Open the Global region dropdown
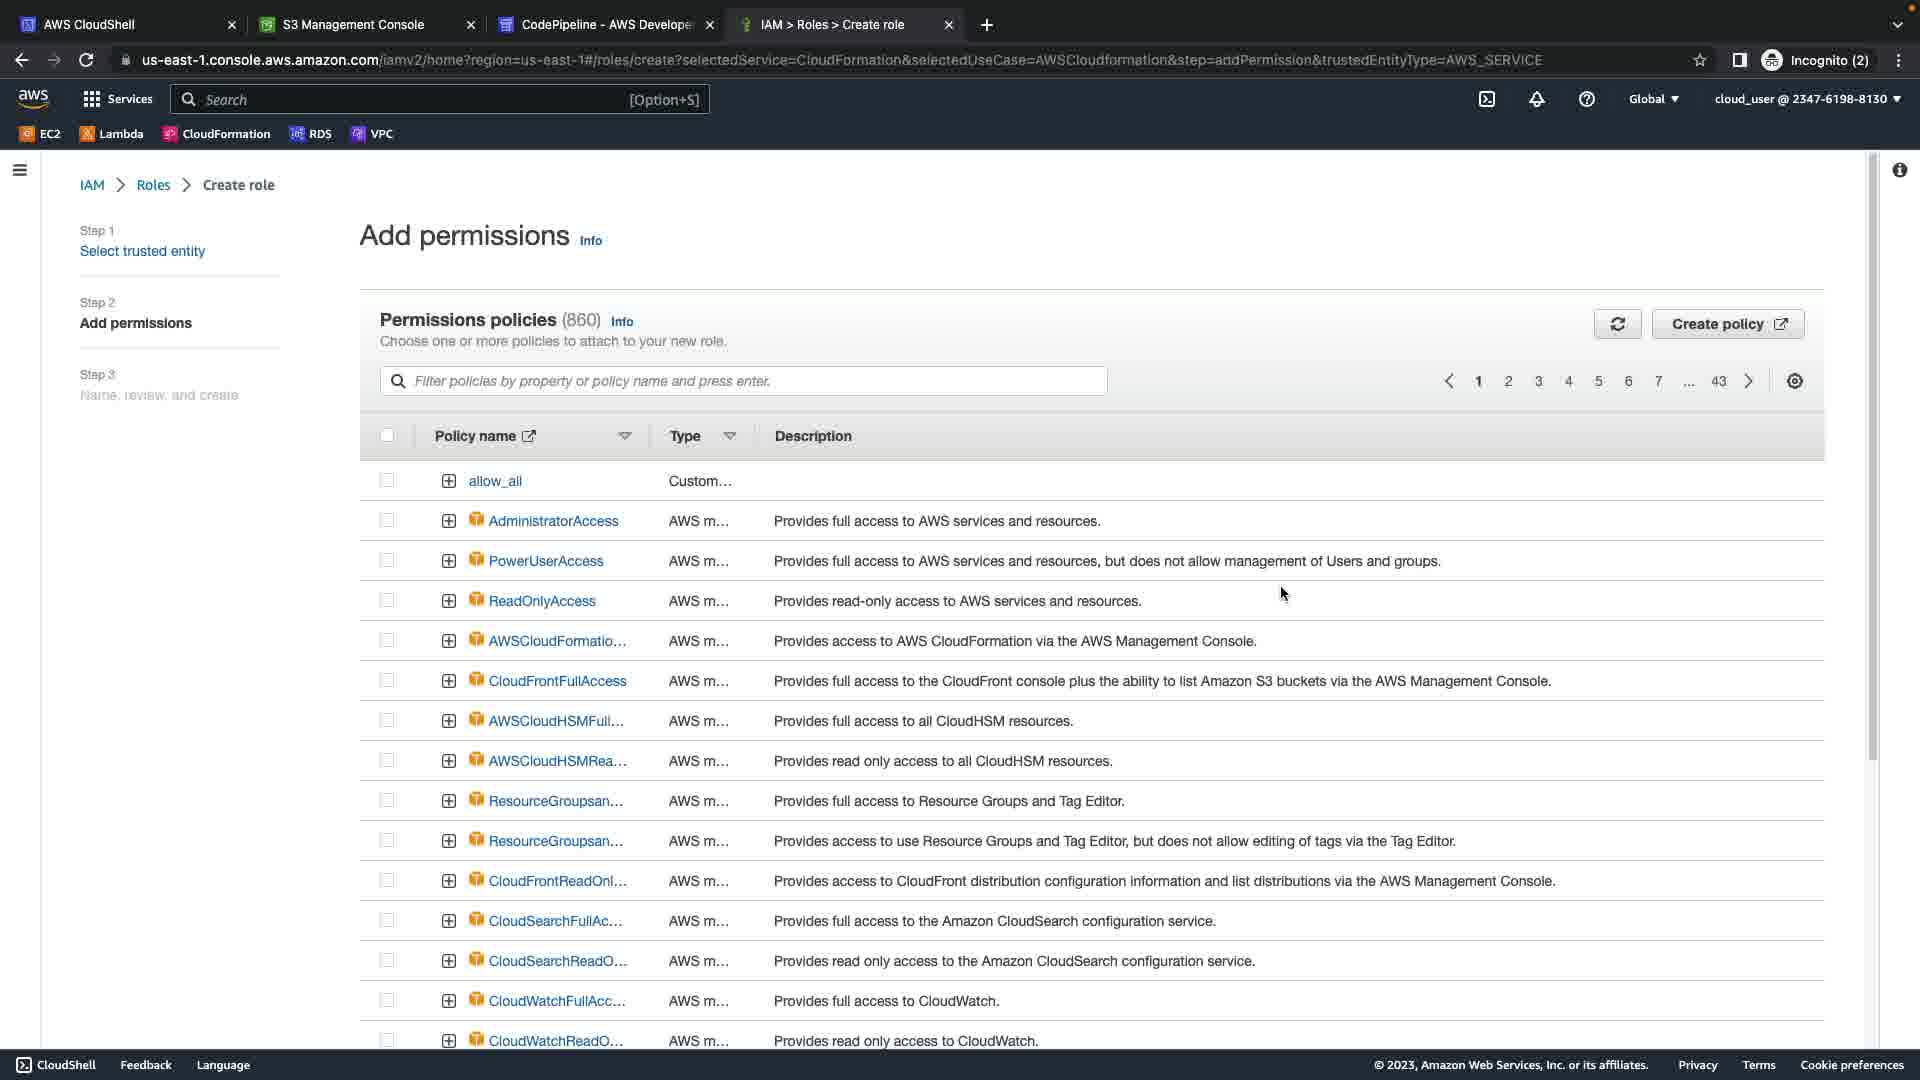The height and width of the screenshot is (1080, 1920). tap(1654, 99)
